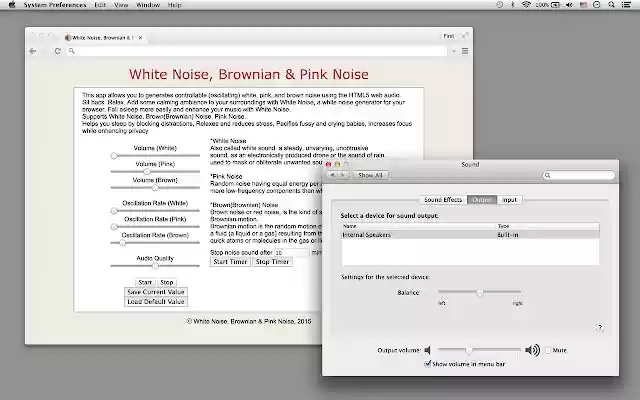Viewport: 640px width, 400px height.
Task: Click the Start noise button
Action: [x=145, y=282]
